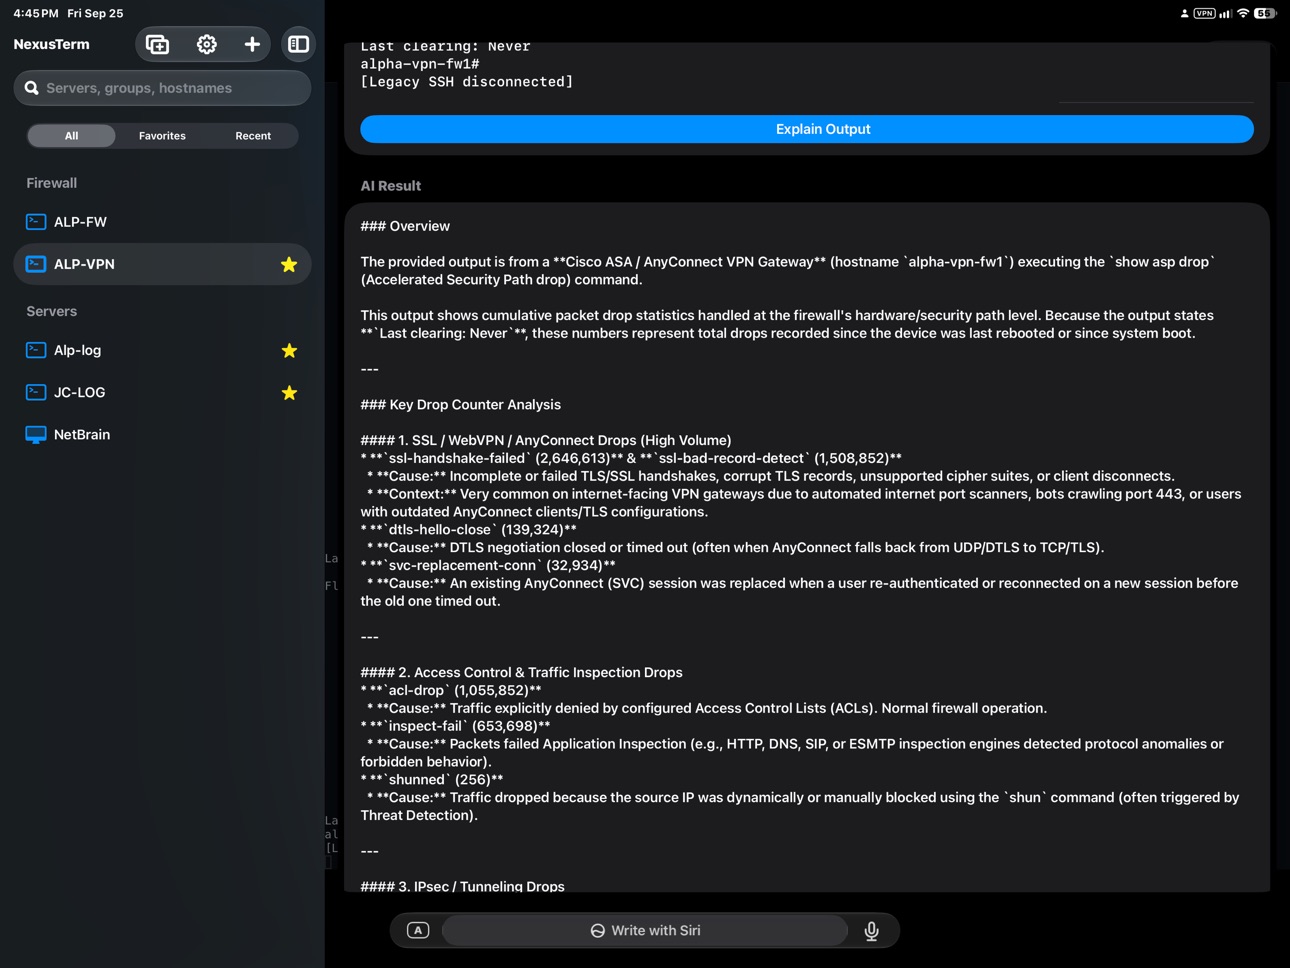The width and height of the screenshot is (1290, 968).
Task: Open the new window/duplicate session icon
Action: (x=158, y=44)
